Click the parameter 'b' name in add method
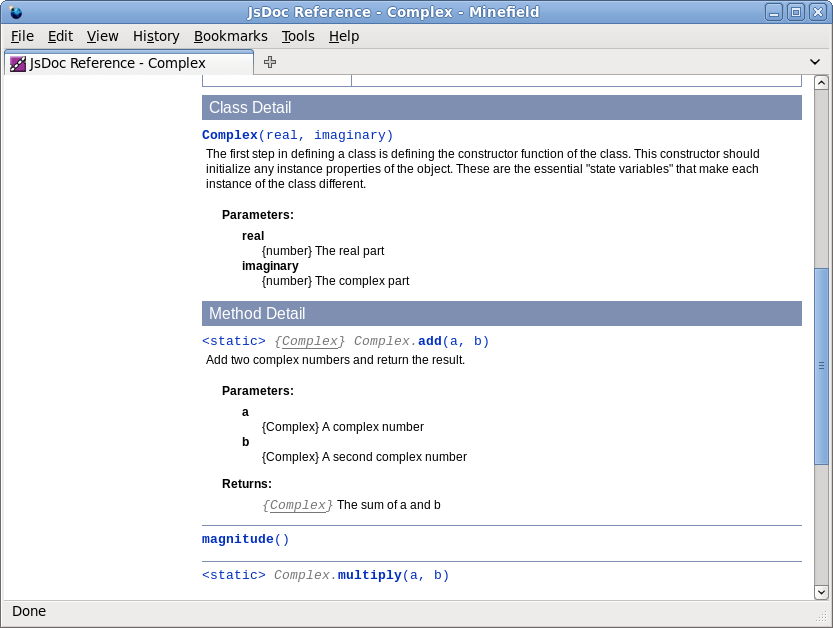Screen dimensions: 833x628 (245, 442)
